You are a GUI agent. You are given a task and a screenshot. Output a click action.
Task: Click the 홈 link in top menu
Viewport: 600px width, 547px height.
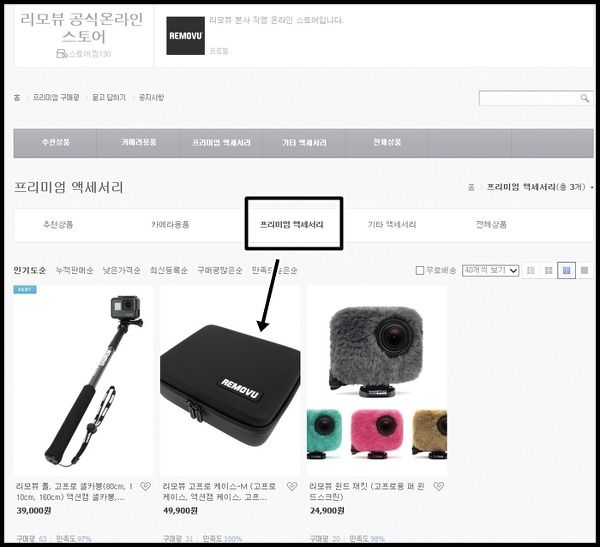[x=17, y=98]
